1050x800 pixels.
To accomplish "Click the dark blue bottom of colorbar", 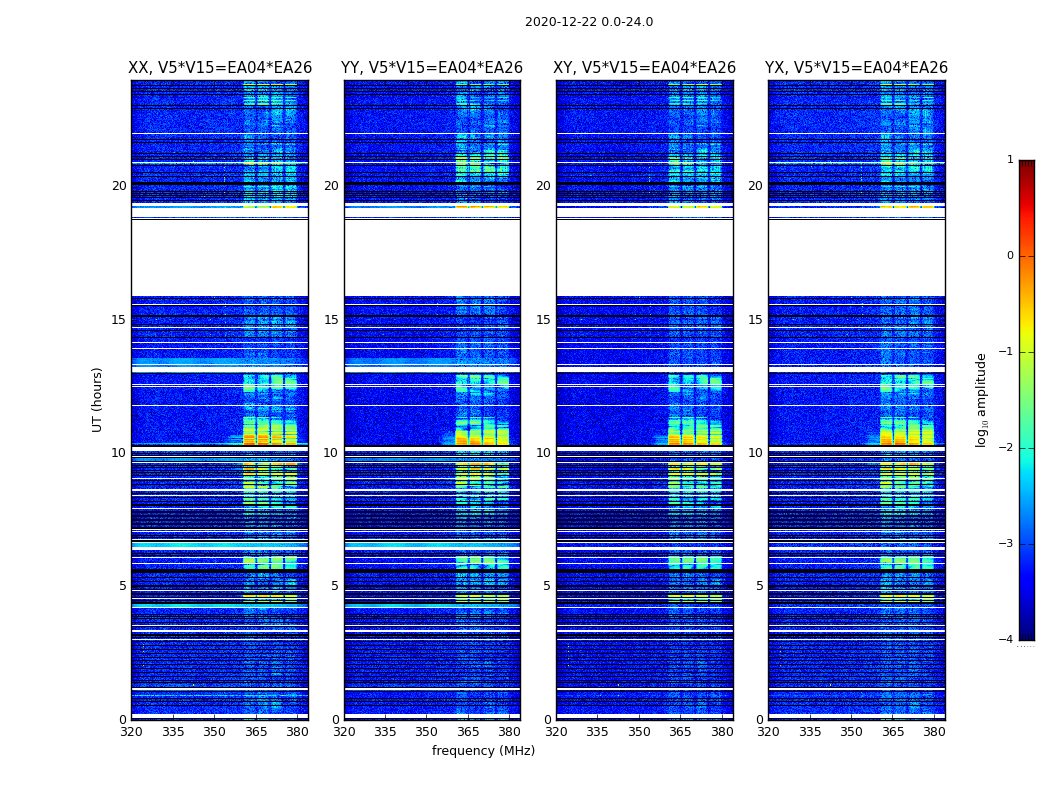I will tap(1026, 630).
